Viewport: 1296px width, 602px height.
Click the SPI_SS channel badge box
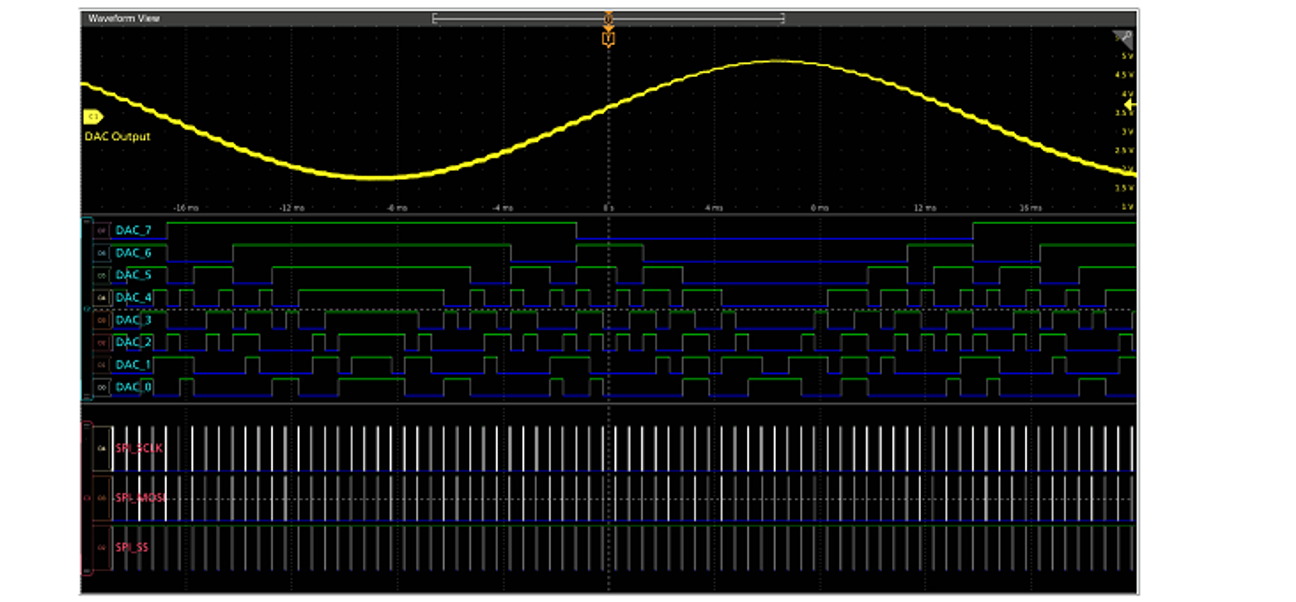tap(101, 547)
